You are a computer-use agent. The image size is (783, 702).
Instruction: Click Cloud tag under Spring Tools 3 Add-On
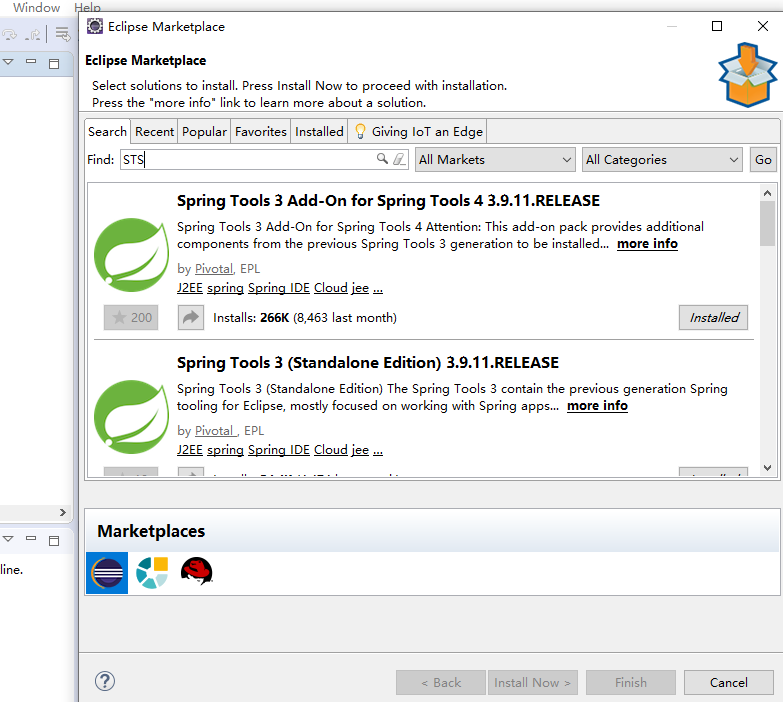pos(331,288)
